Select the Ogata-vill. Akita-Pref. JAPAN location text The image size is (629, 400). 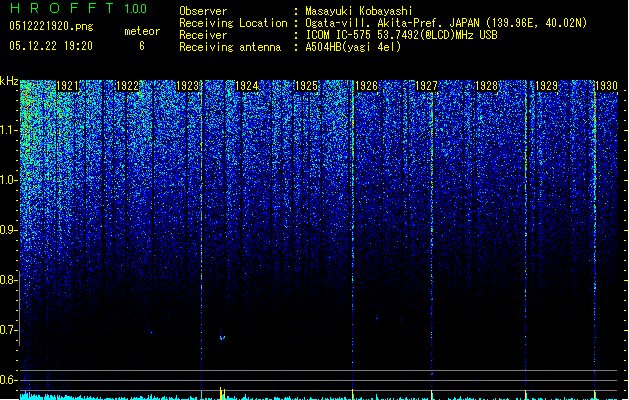[446, 23]
